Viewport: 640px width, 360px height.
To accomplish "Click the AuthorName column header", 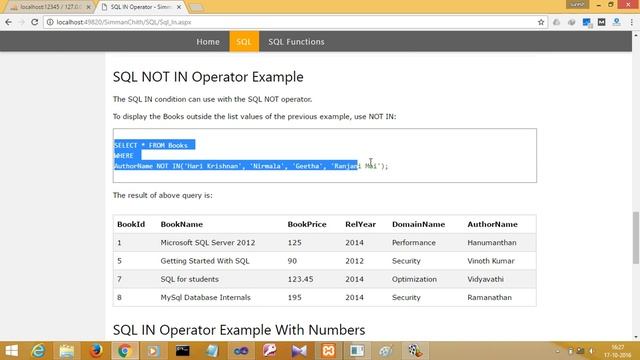I will [x=492, y=224].
